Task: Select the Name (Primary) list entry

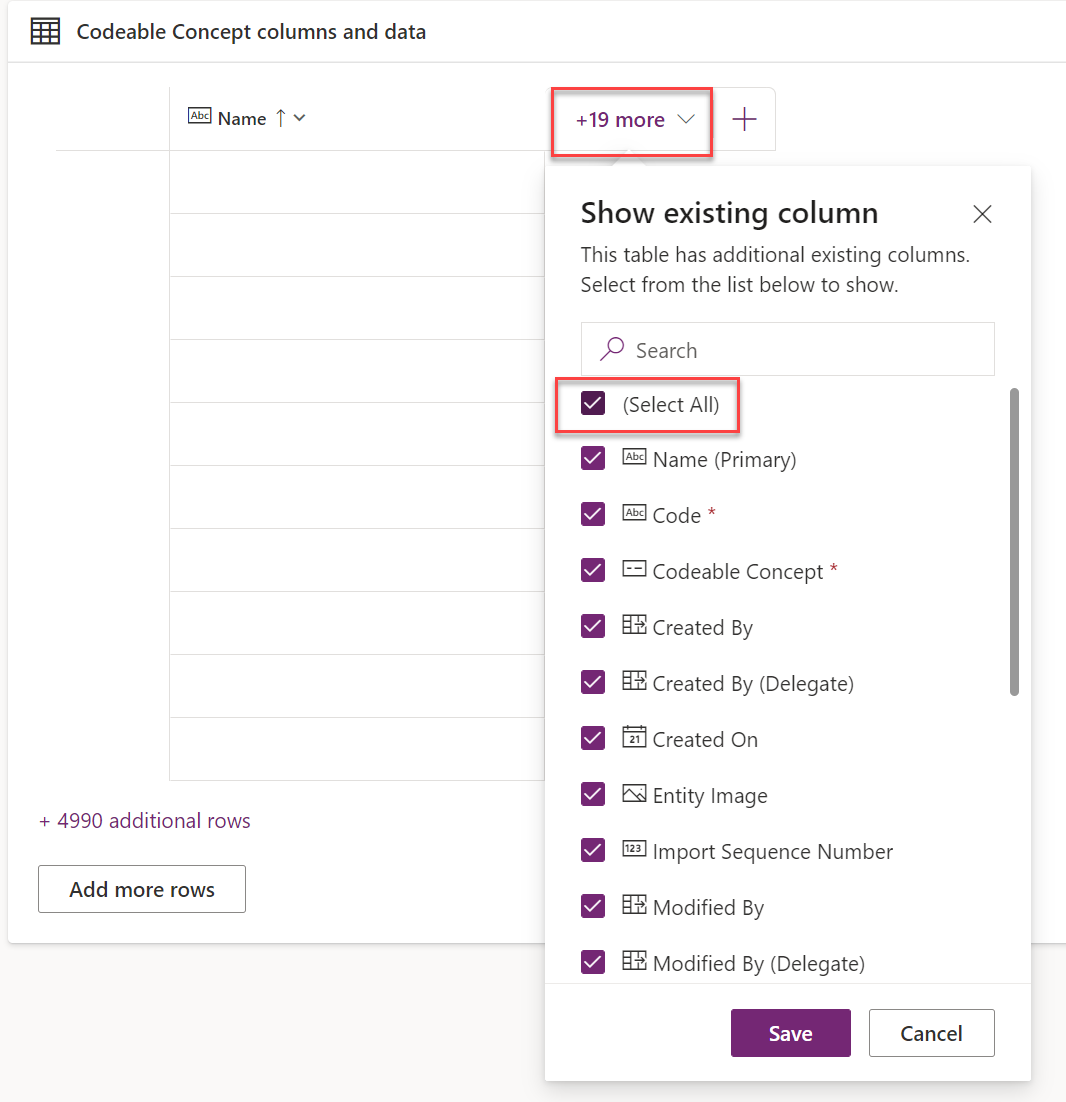Action: [x=724, y=459]
